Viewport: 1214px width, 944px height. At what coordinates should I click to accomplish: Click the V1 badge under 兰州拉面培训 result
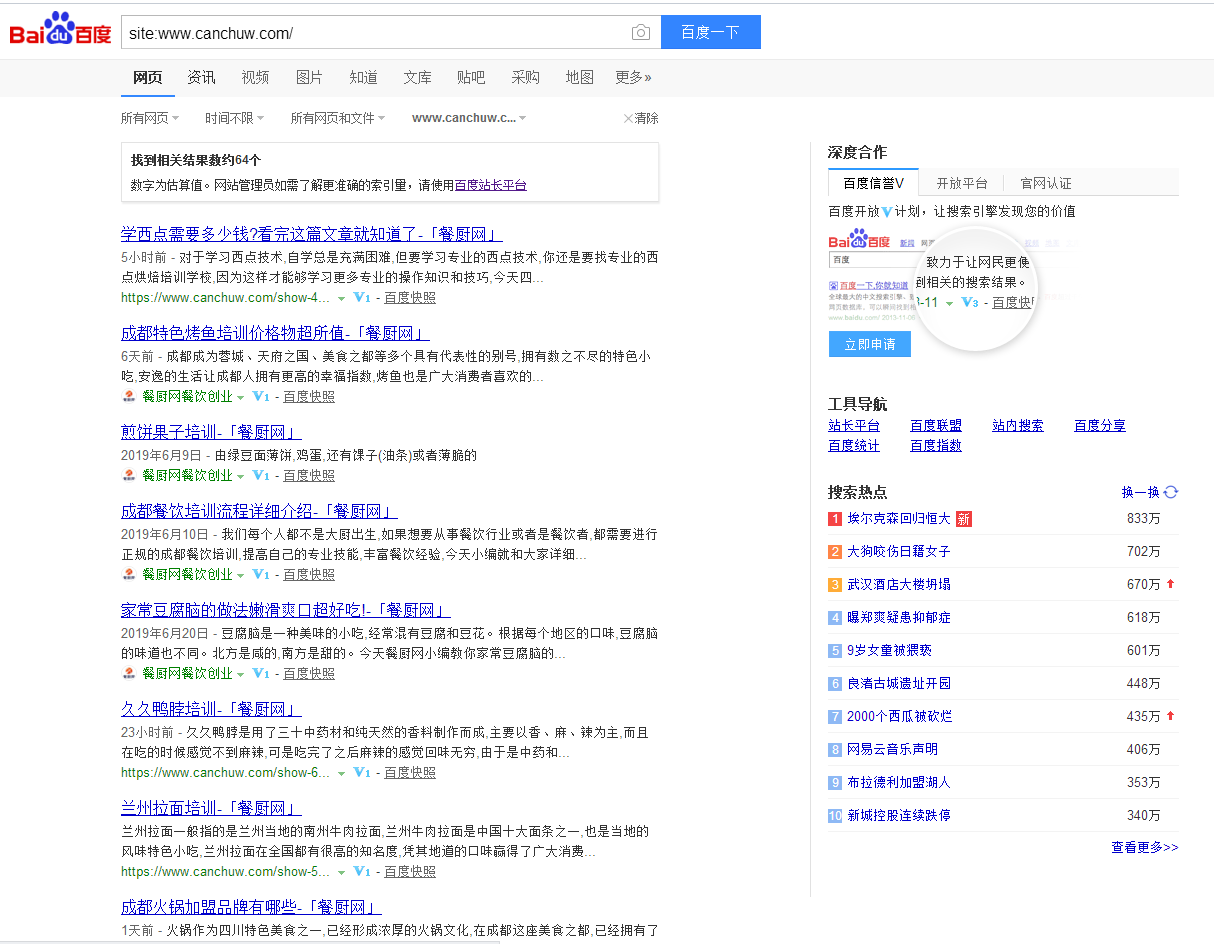pos(362,872)
